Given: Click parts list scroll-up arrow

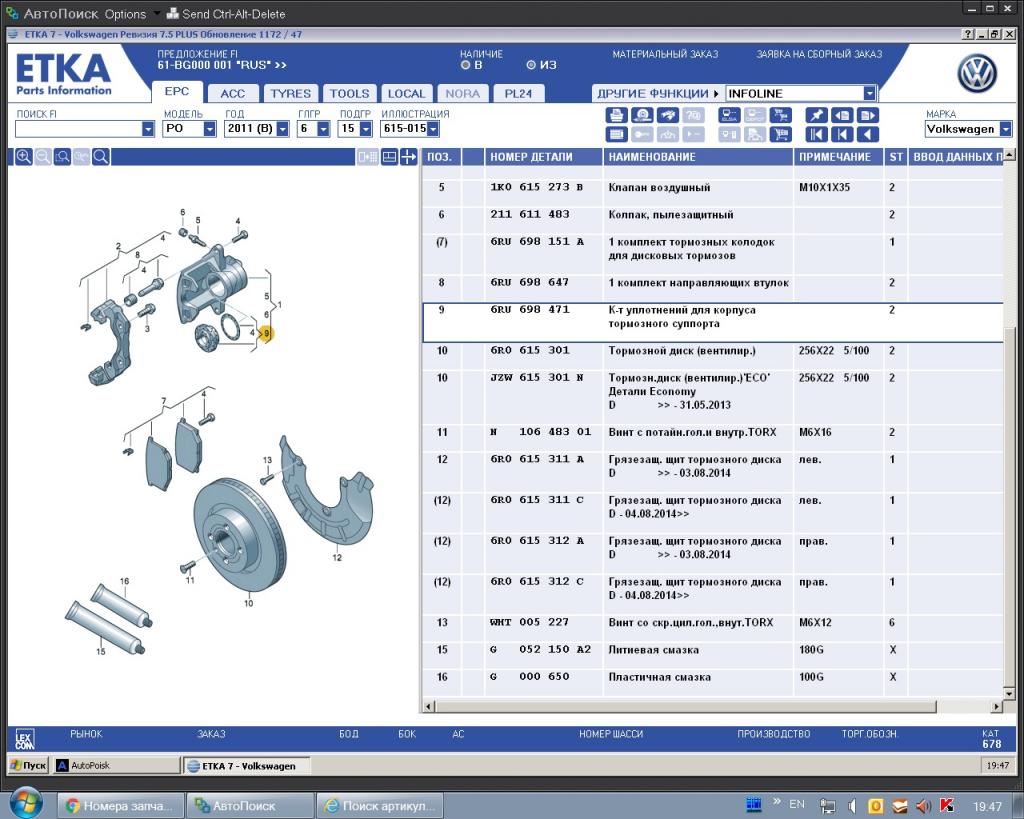Looking at the screenshot, I should [1010, 155].
